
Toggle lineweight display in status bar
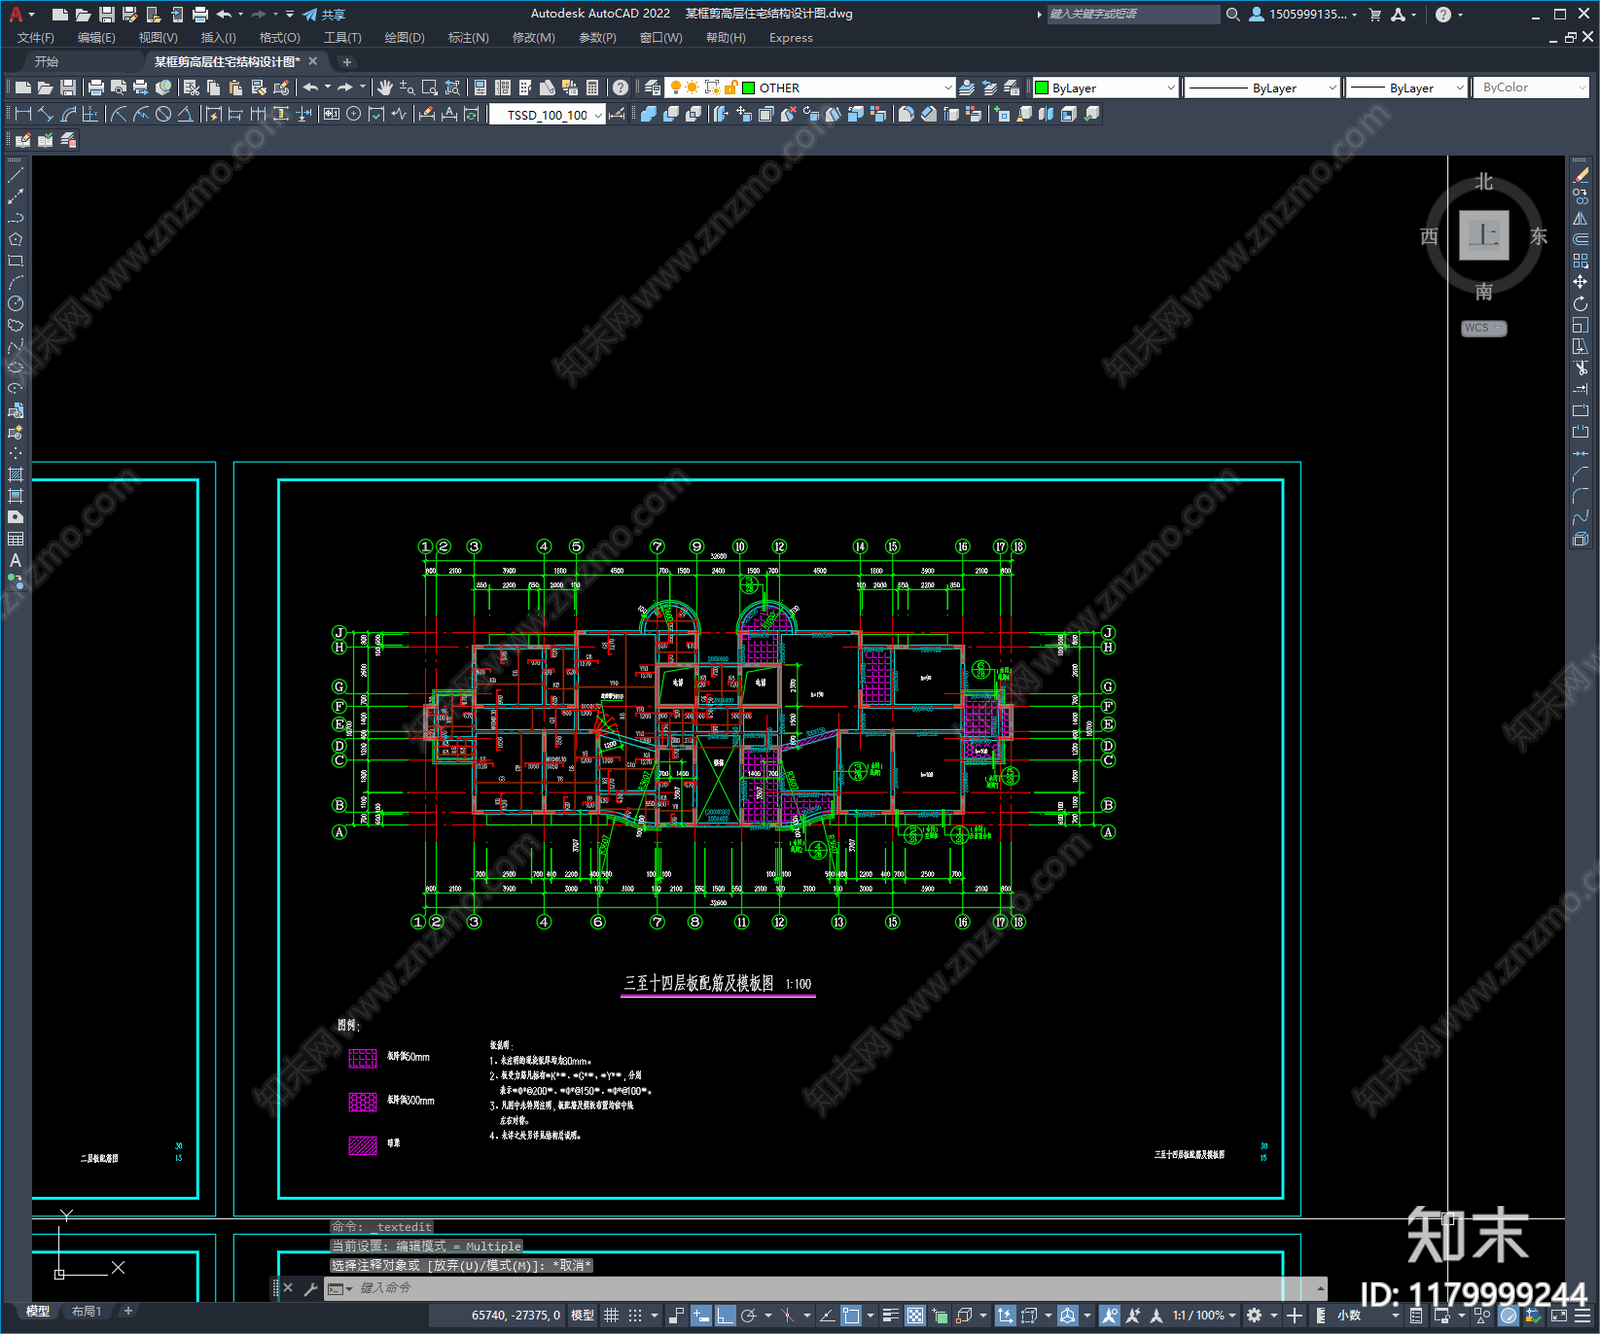point(890,1316)
